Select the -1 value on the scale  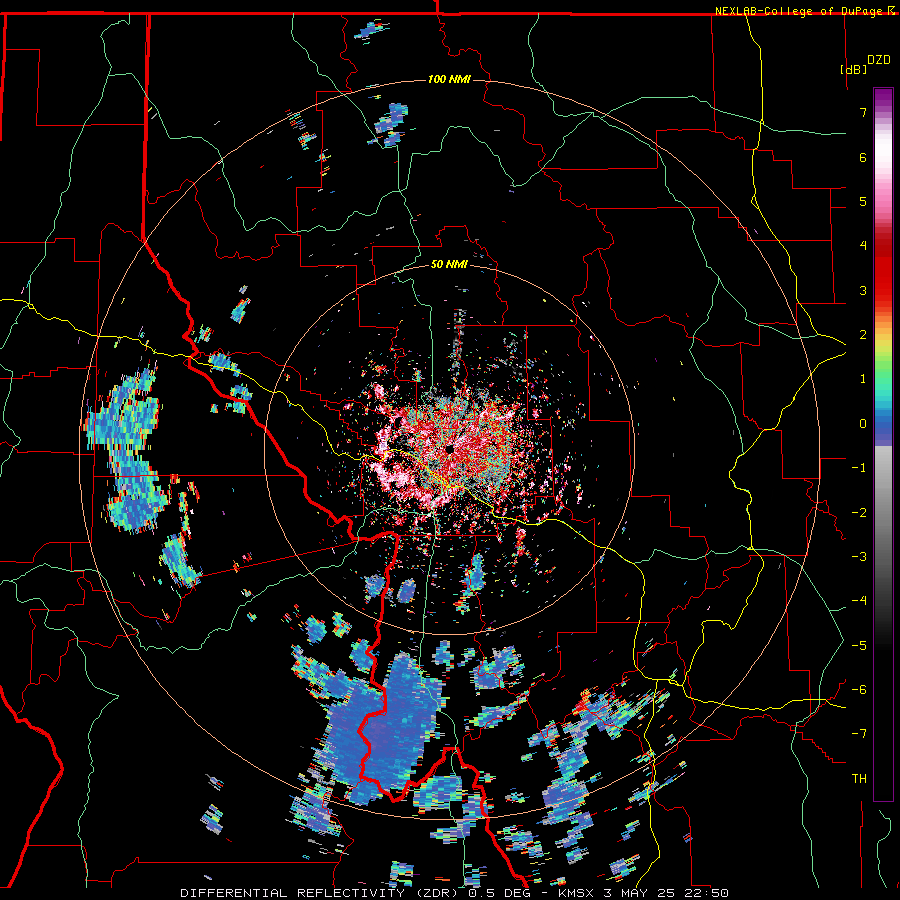click(859, 468)
